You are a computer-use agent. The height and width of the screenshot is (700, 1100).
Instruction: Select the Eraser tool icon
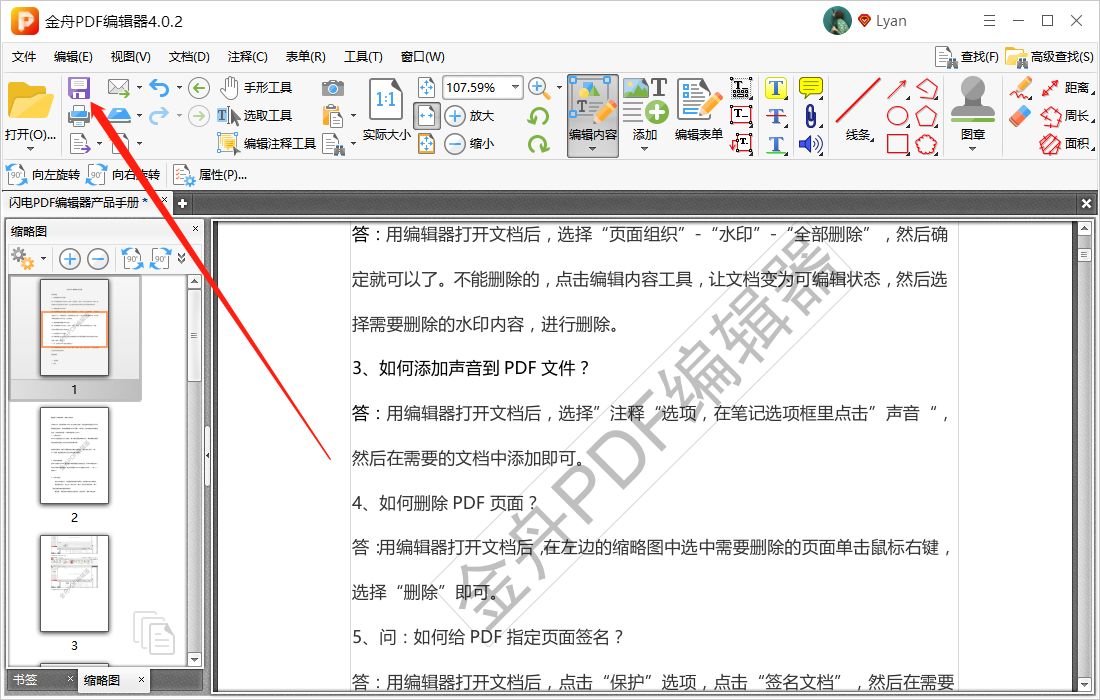[x=1021, y=116]
